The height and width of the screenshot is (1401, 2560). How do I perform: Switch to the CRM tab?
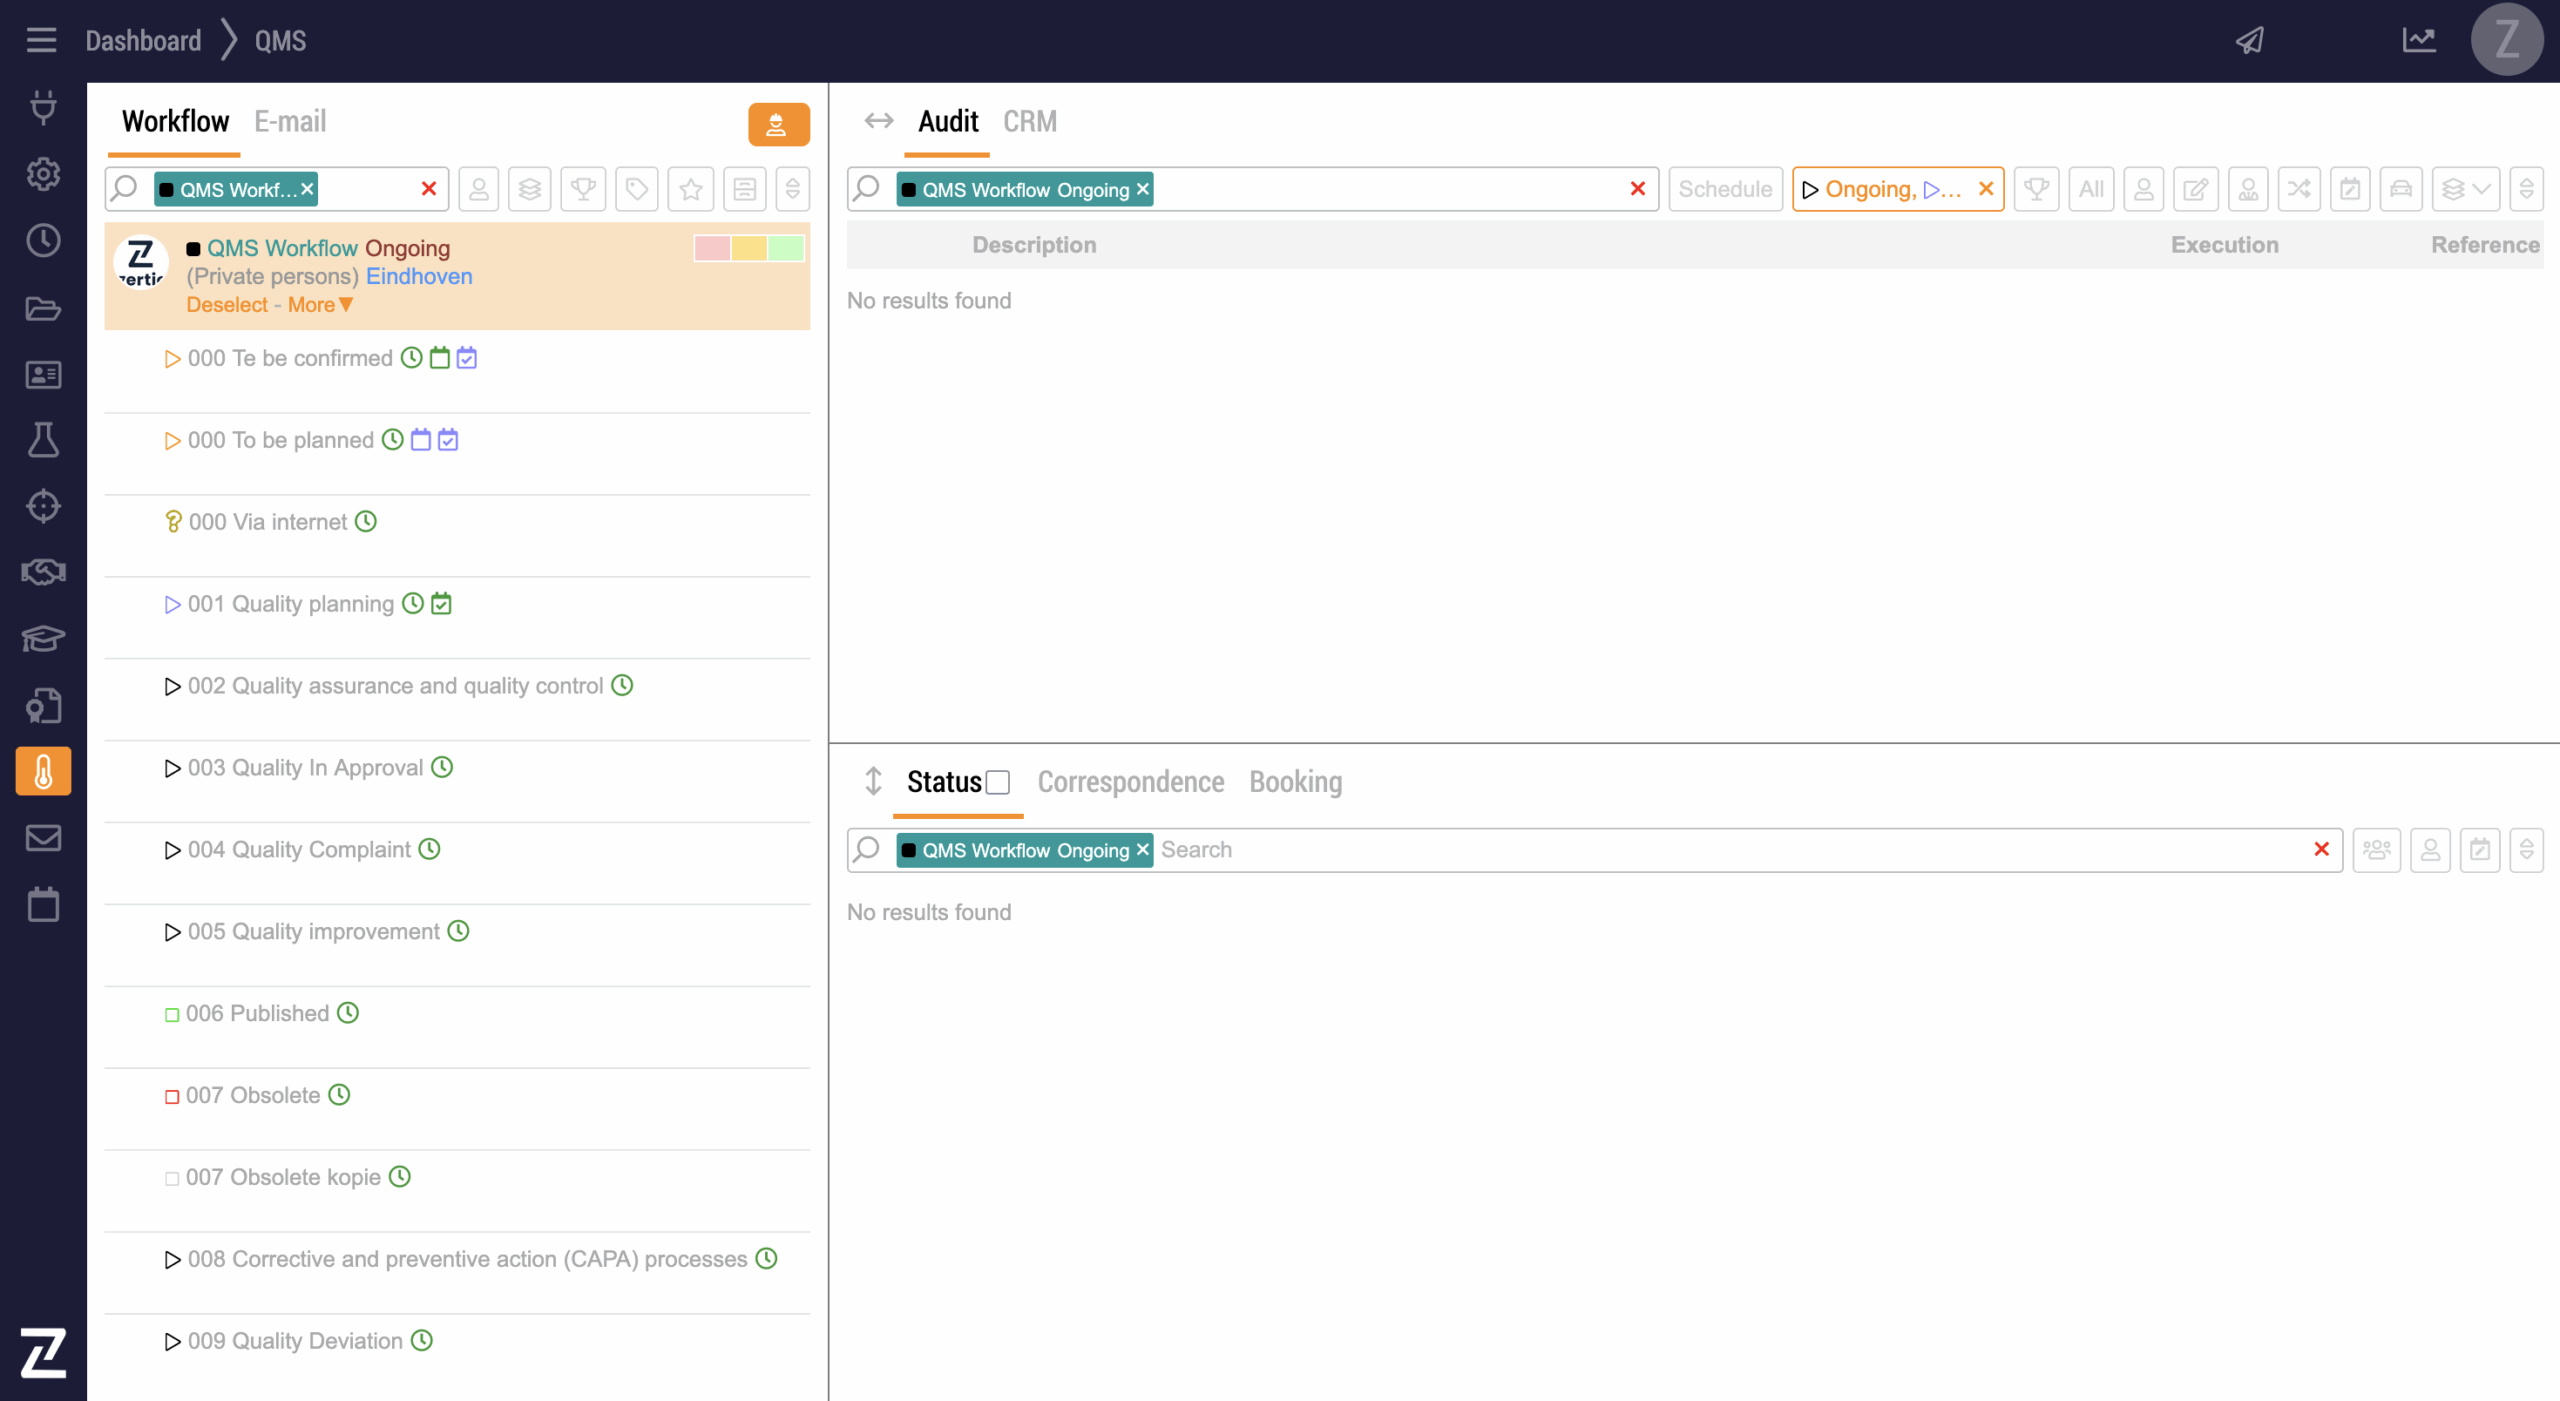(1029, 122)
